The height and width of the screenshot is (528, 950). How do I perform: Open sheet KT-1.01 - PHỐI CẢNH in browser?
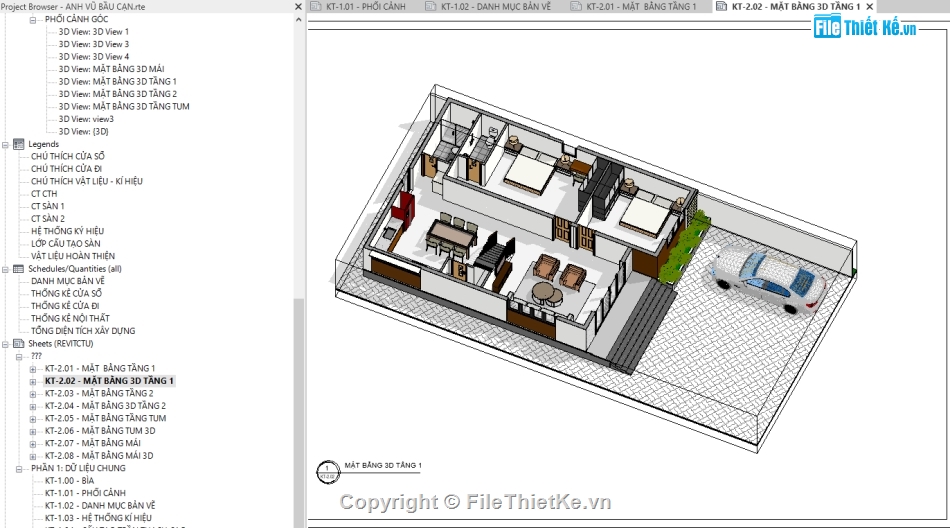[x=85, y=493]
